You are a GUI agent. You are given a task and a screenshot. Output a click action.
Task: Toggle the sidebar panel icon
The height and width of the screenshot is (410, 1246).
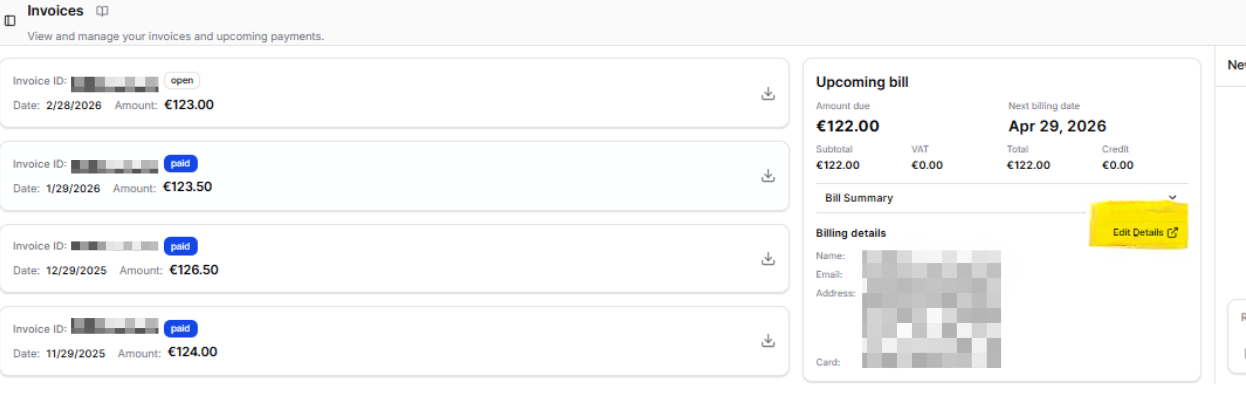(10, 20)
